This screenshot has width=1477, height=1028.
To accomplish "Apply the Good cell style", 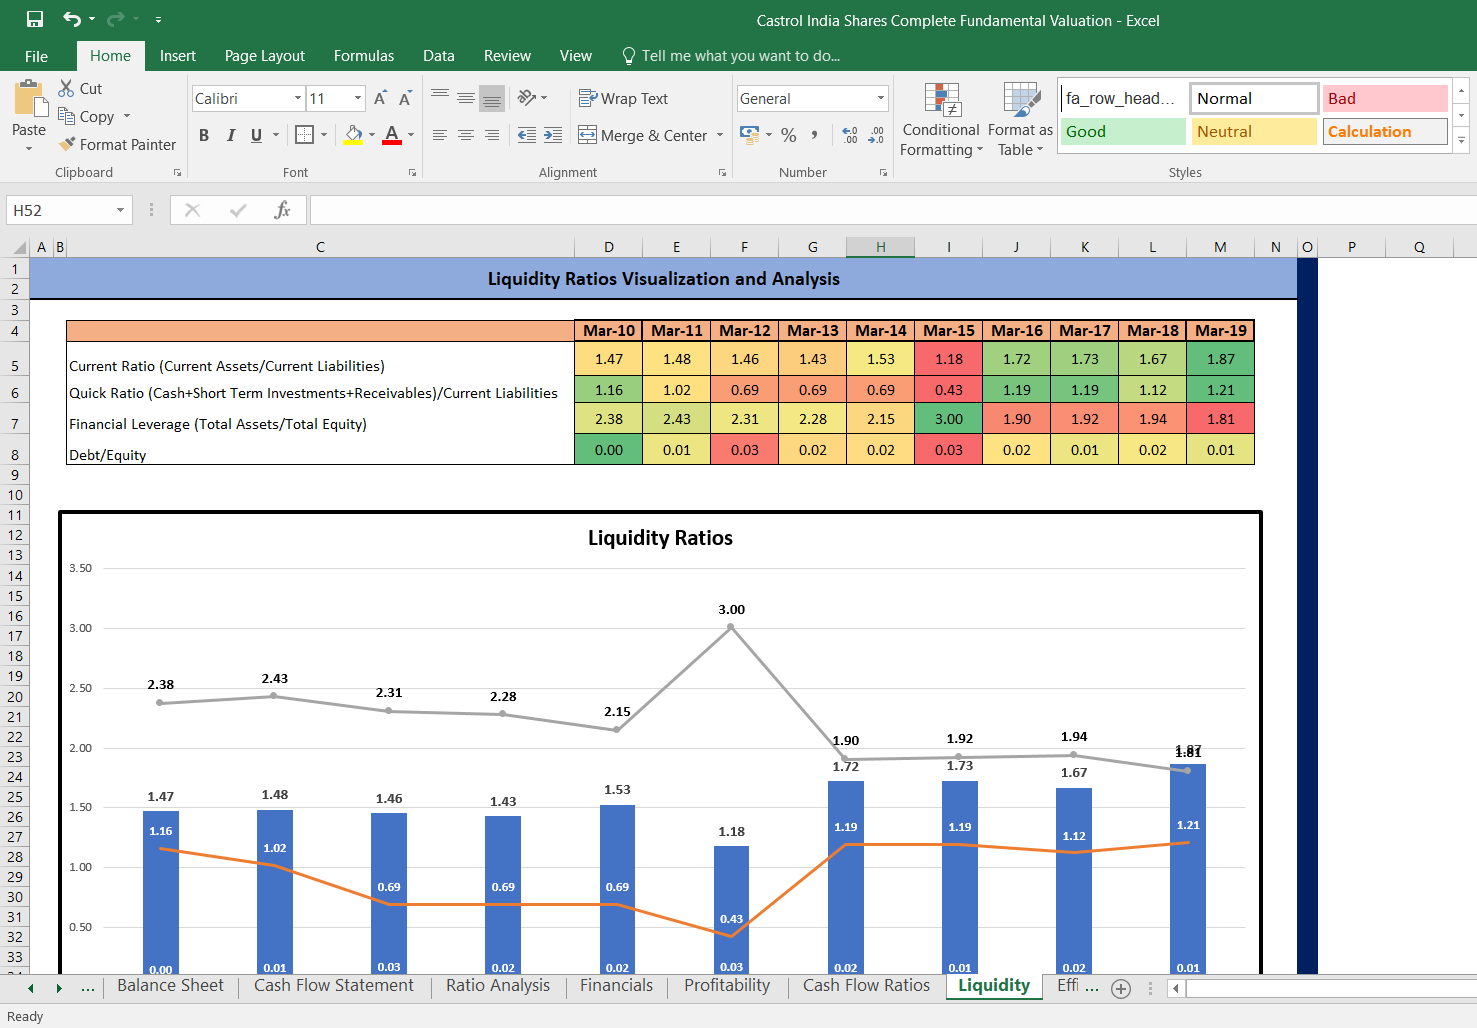I will [1123, 131].
